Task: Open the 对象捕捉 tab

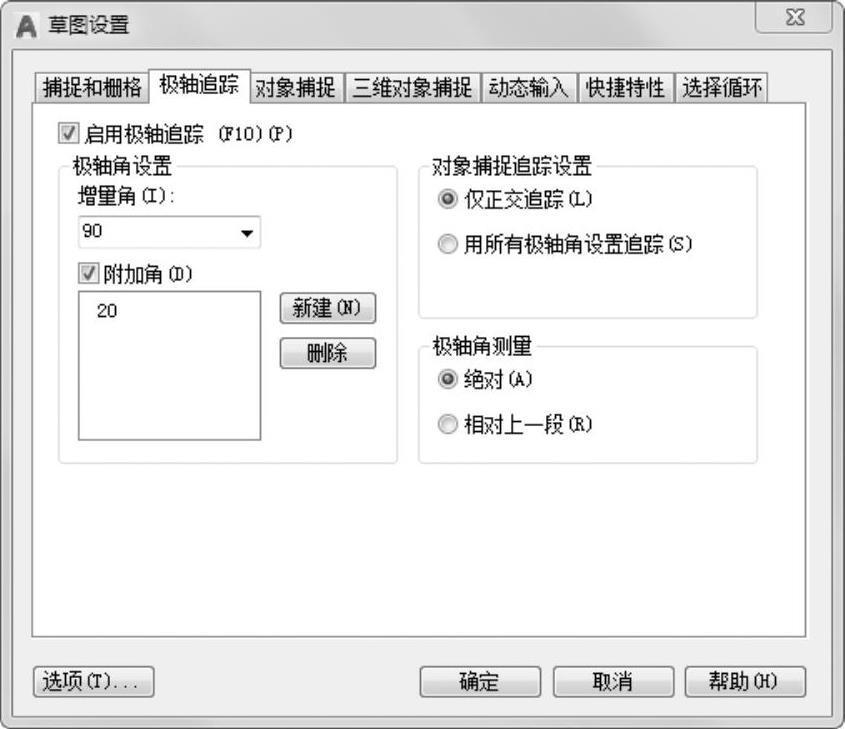Action: pyautogui.click(x=296, y=87)
